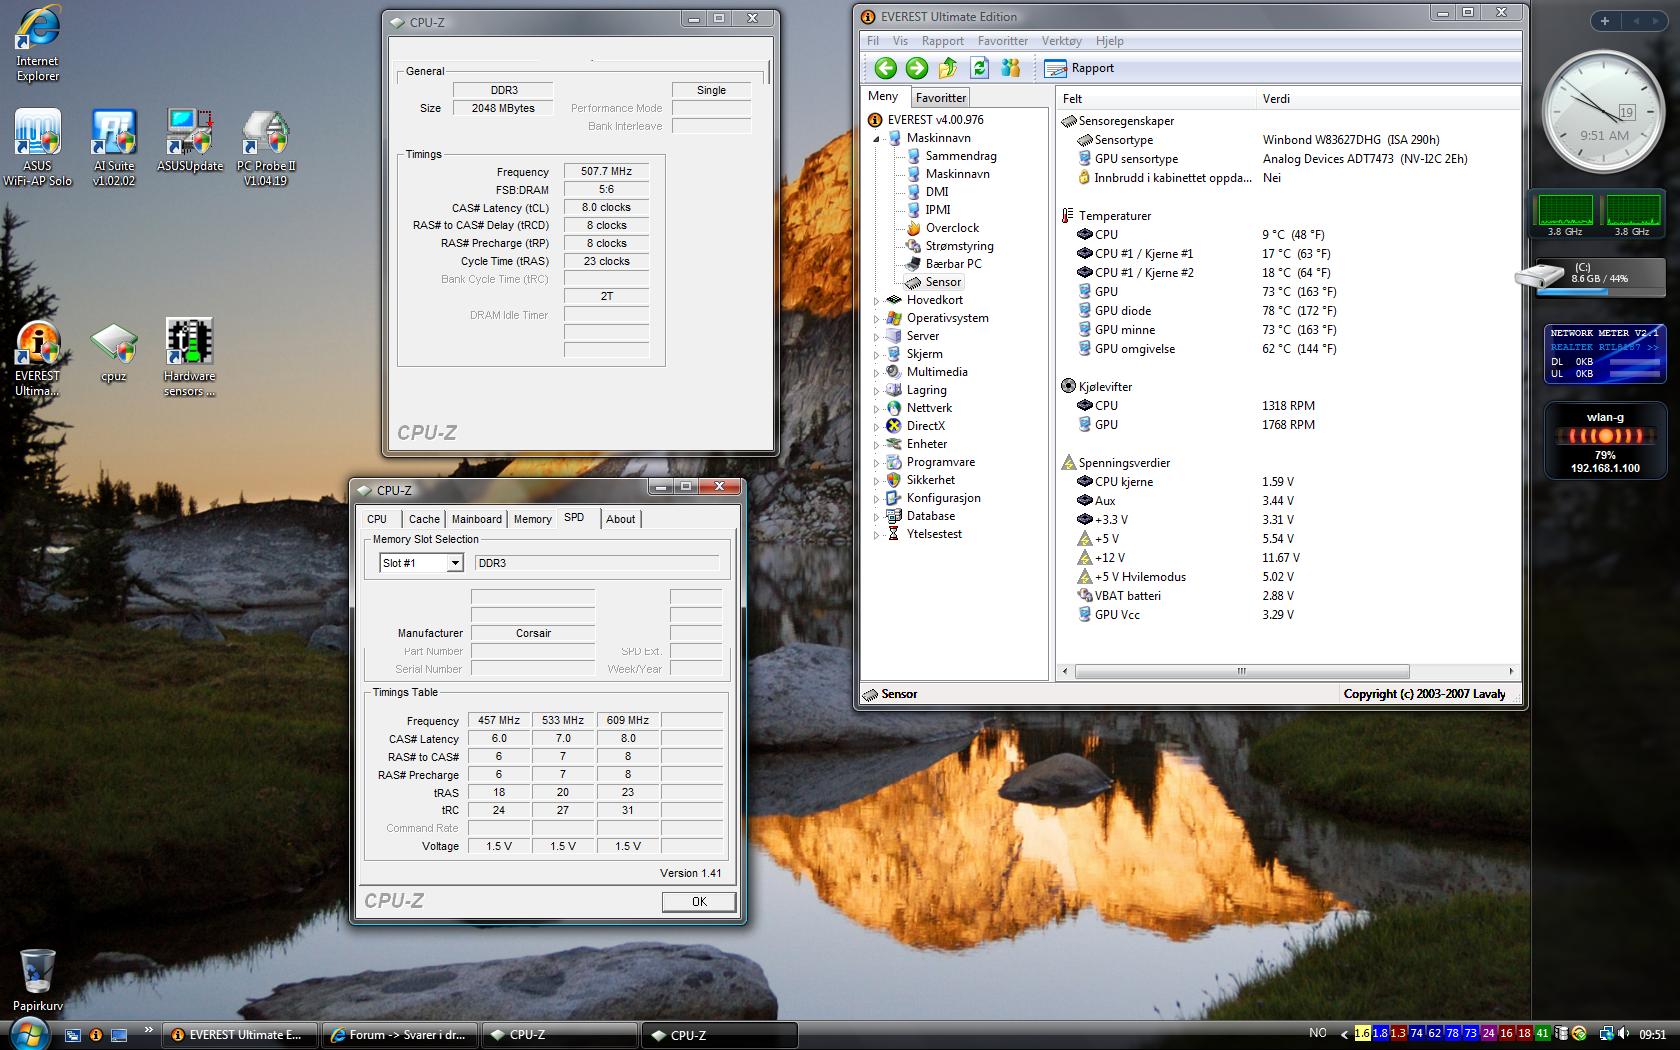This screenshot has height=1050, width=1680.
Task: Expand the Hovedkort tree node
Action: point(877,300)
